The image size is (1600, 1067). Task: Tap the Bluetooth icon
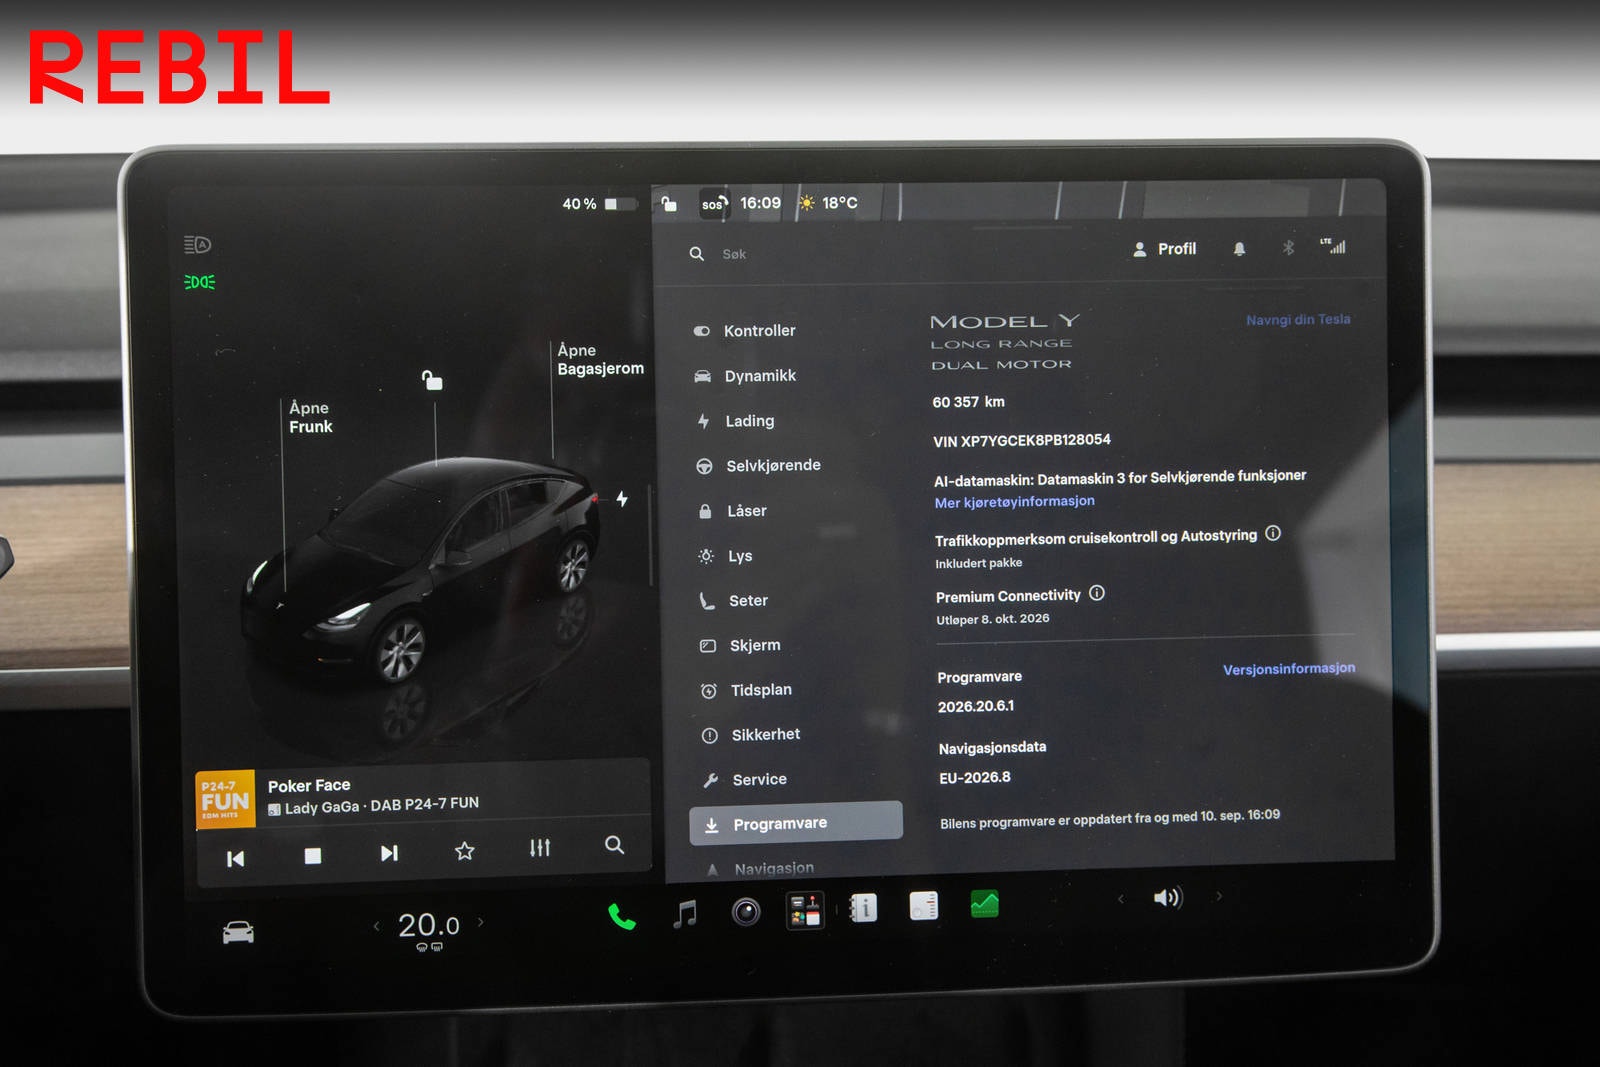(1288, 247)
